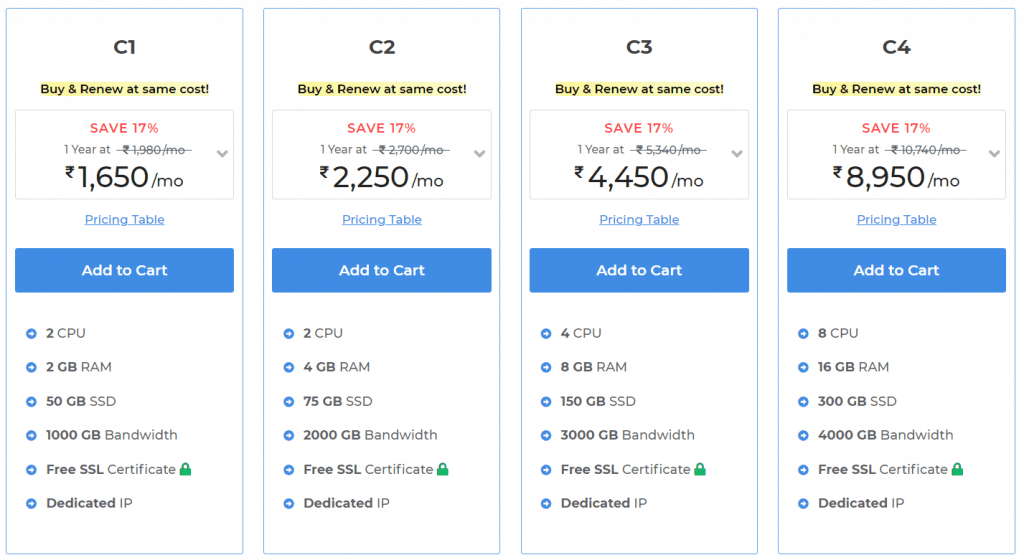This screenshot has height=560, width=1024.
Task: Click the green lock icon in C1 plan
Action: pos(186,469)
